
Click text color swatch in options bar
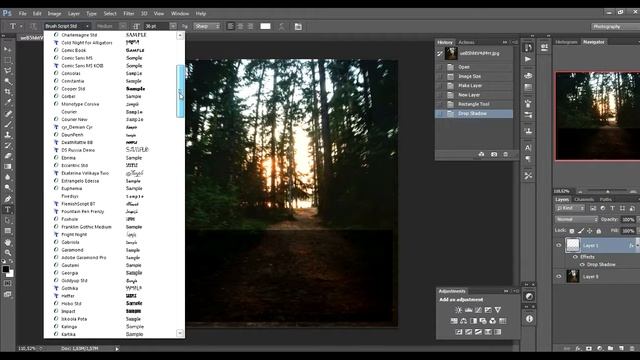tap(265, 26)
